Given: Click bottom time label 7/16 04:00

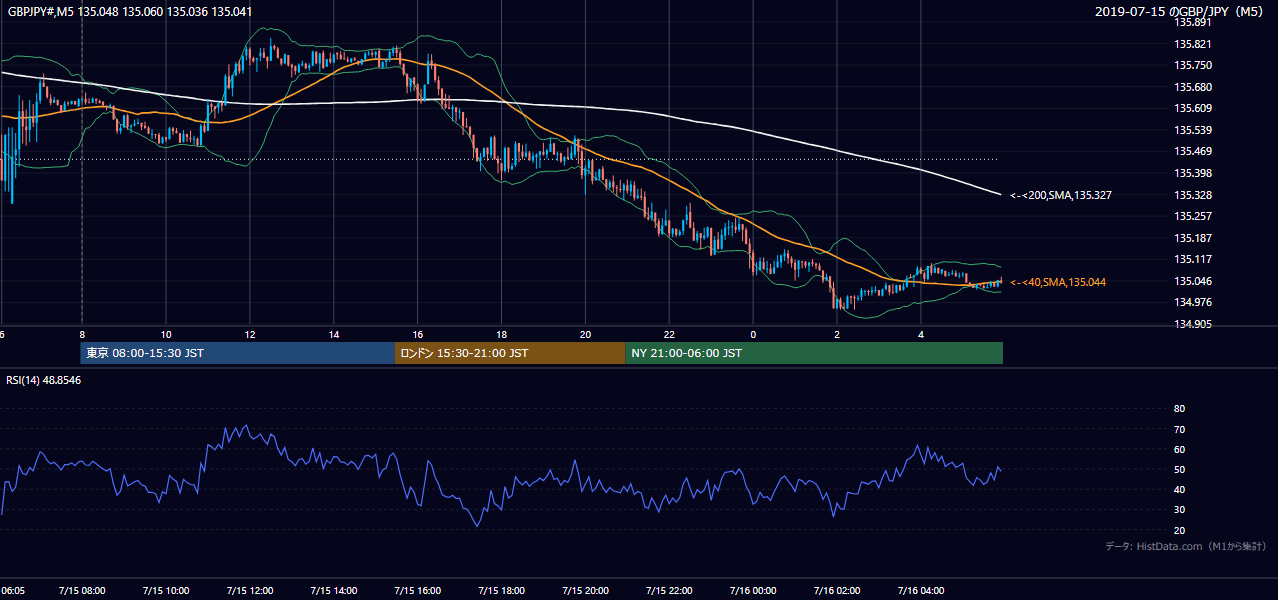Looking at the screenshot, I should coord(921,590).
